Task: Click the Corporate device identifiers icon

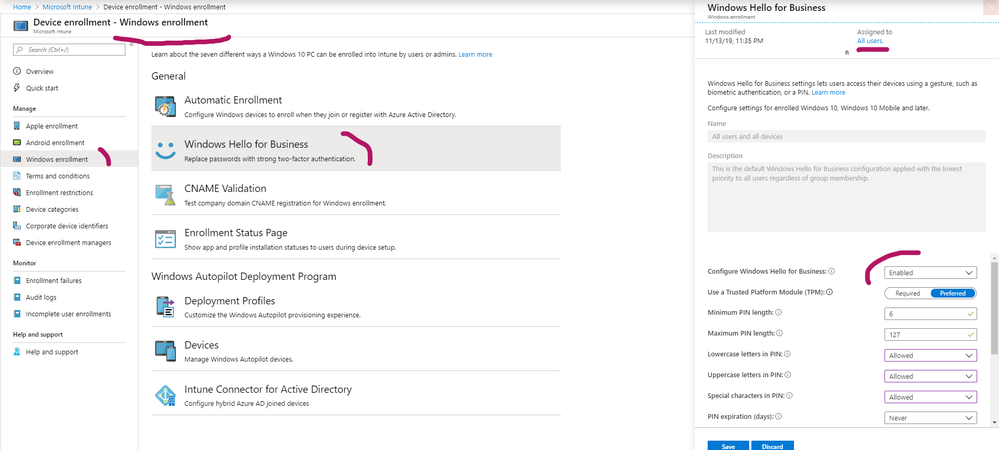Action: tap(17, 226)
